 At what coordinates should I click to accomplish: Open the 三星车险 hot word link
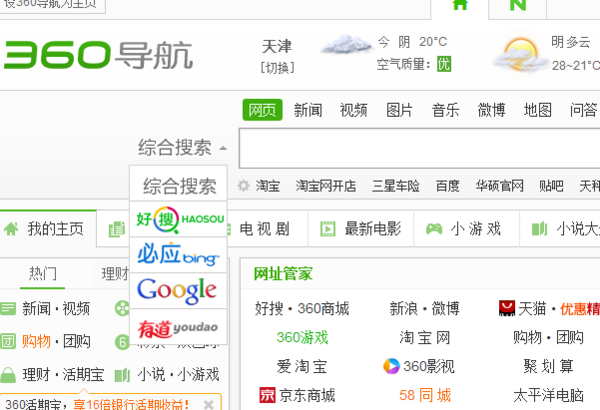pos(396,186)
